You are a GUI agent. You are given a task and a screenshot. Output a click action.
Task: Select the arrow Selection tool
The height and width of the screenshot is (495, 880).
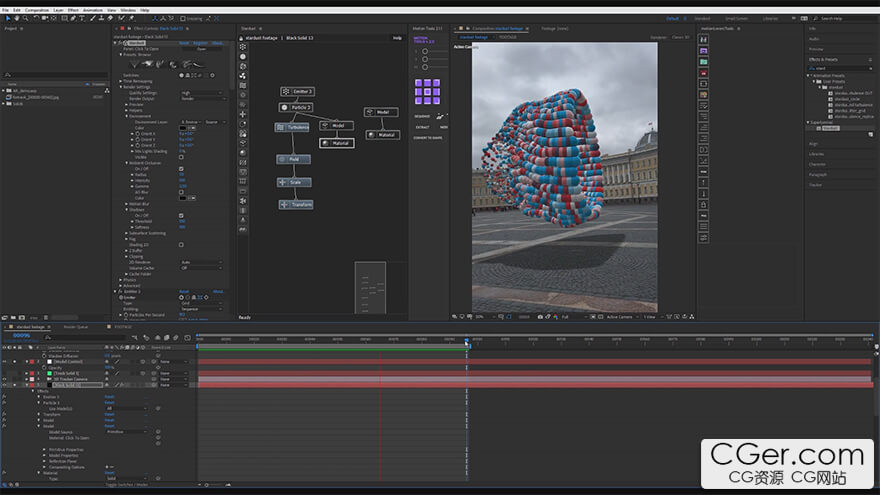click(x=8, y=19)
